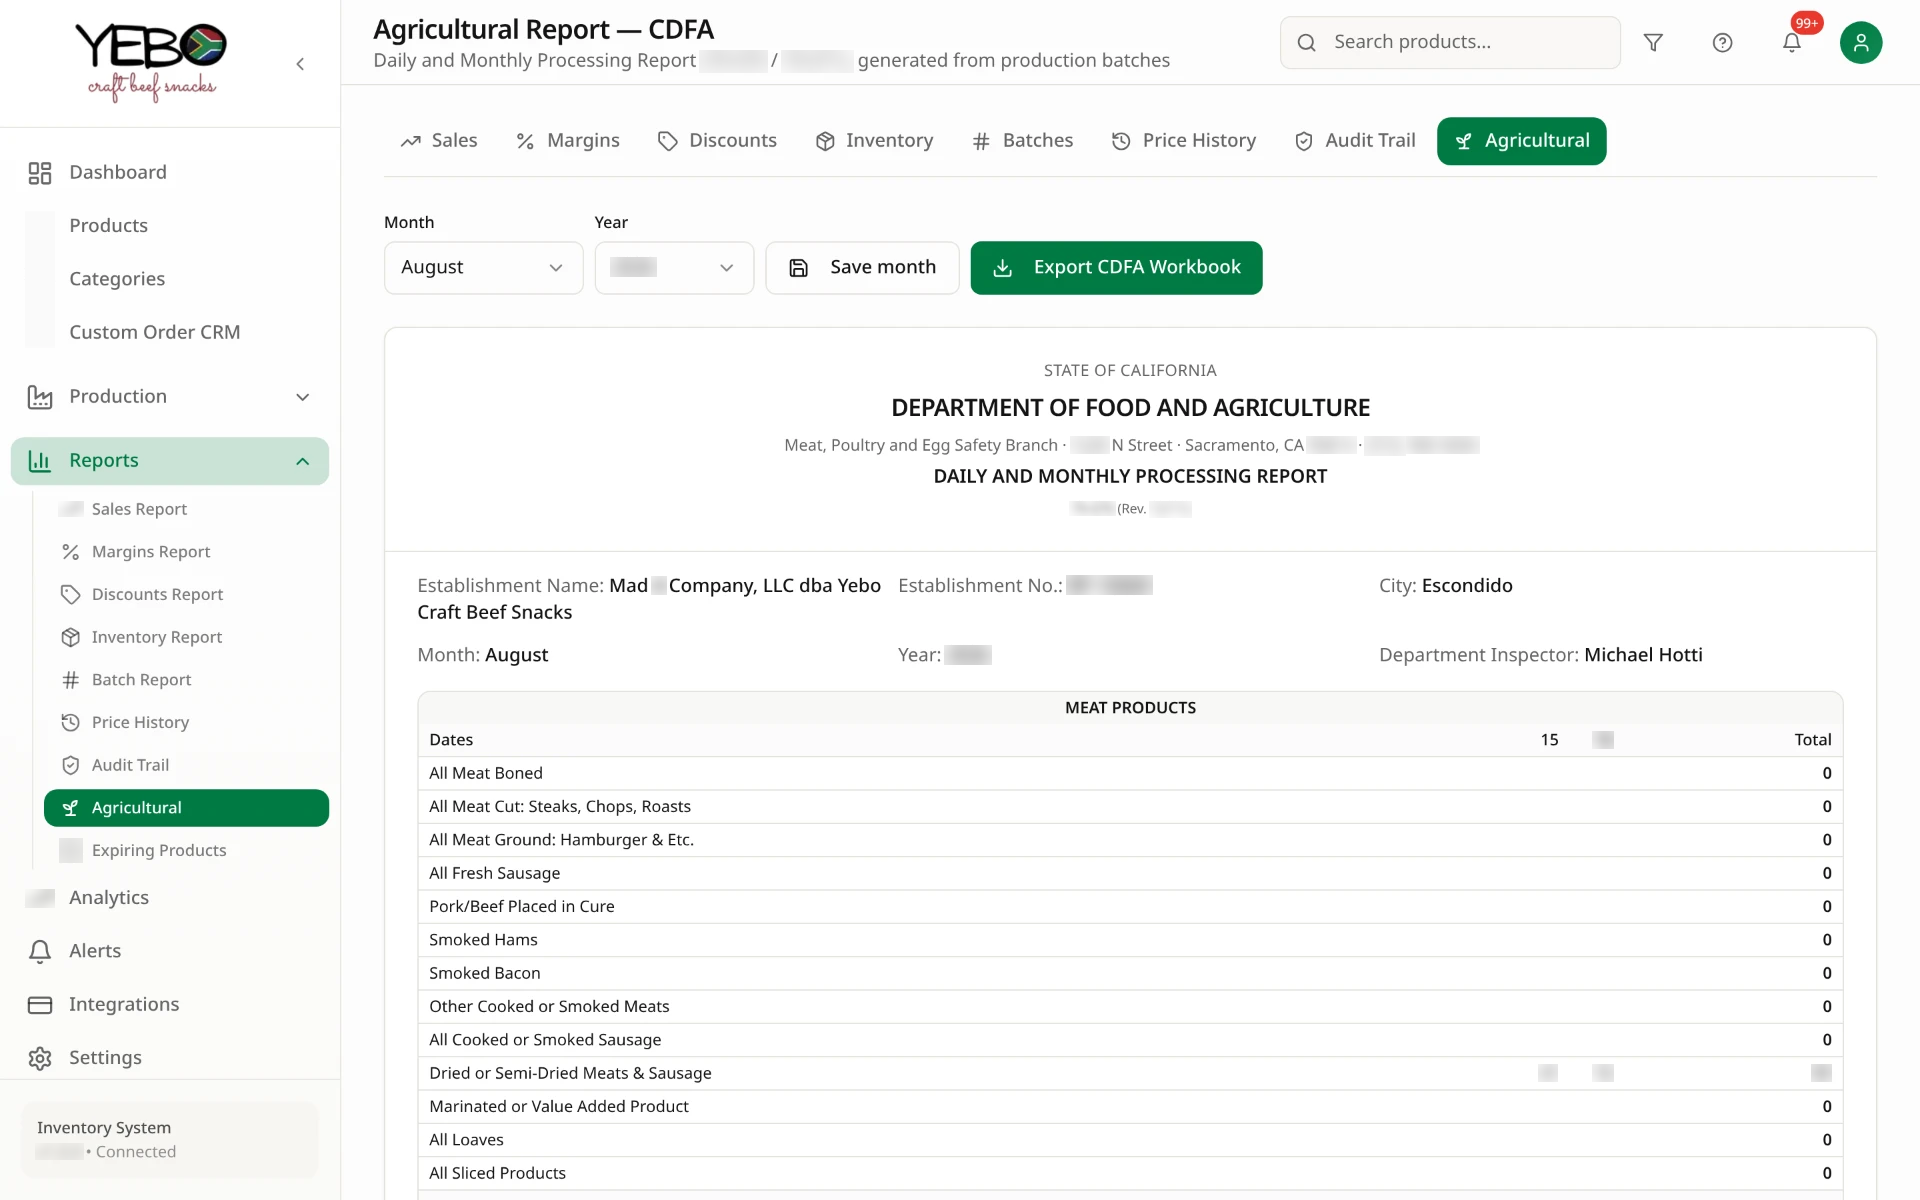Click the magnifier icon in search box
Image resolution: width=1920 pixels, height=1200 pixels.
tap(1306, 42)
